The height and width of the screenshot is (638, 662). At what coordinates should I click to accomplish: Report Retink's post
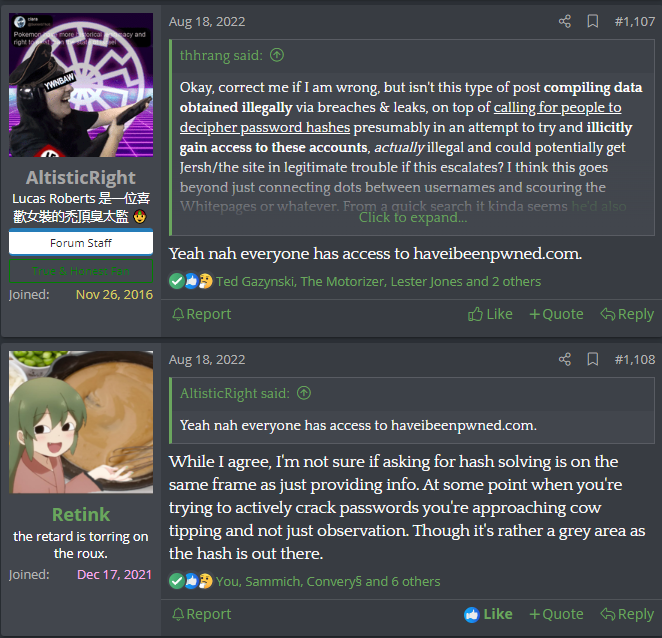(202, 614)
